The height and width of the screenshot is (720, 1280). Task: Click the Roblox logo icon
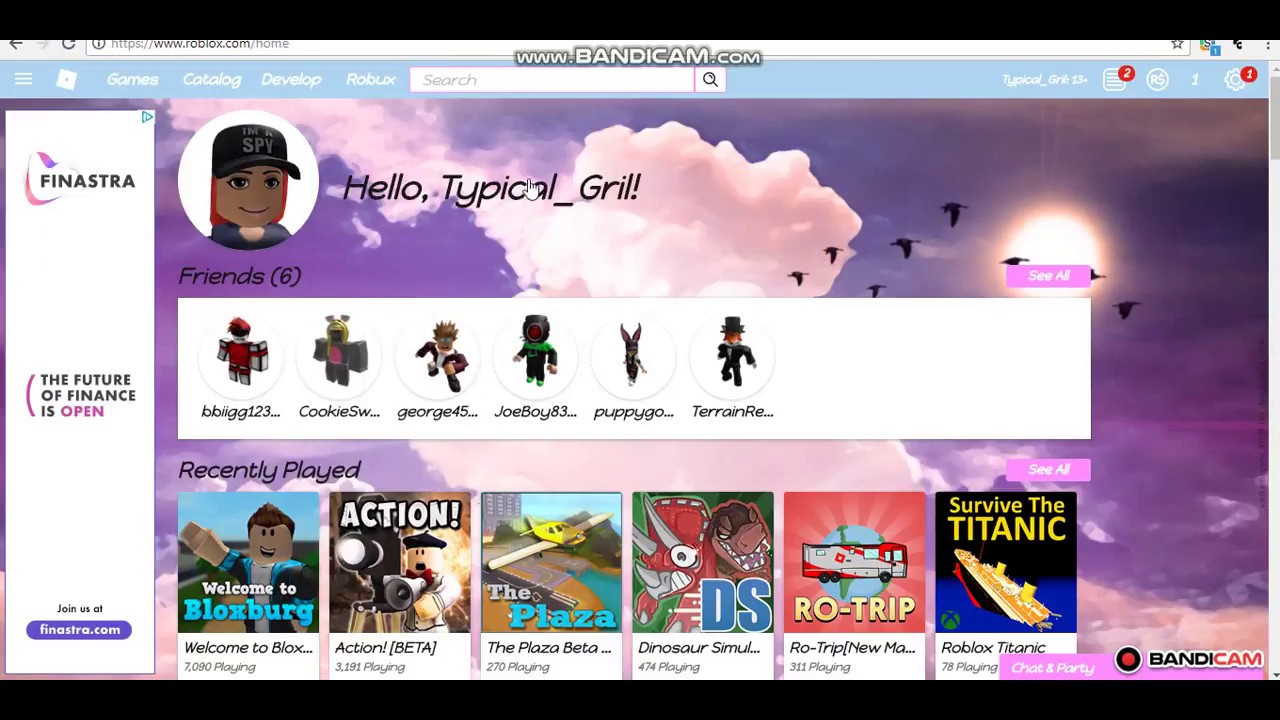[67, 80]
